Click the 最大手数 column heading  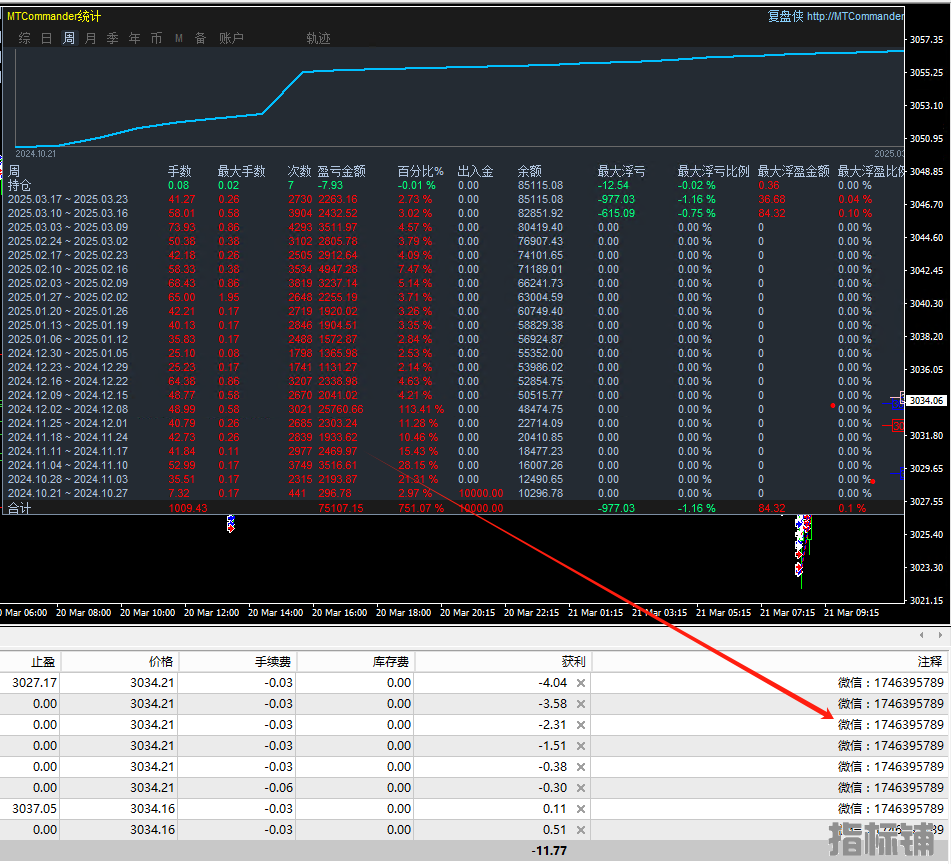241,172
